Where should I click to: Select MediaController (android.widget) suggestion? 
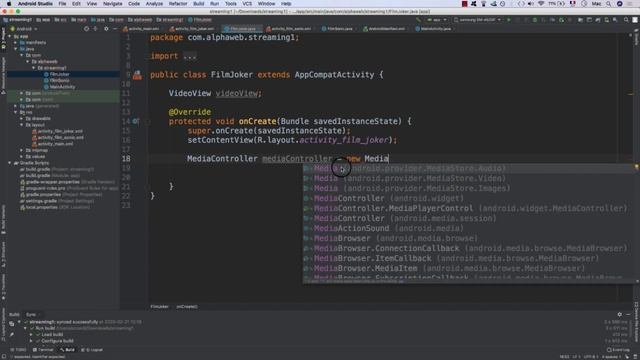pos(469,198)
